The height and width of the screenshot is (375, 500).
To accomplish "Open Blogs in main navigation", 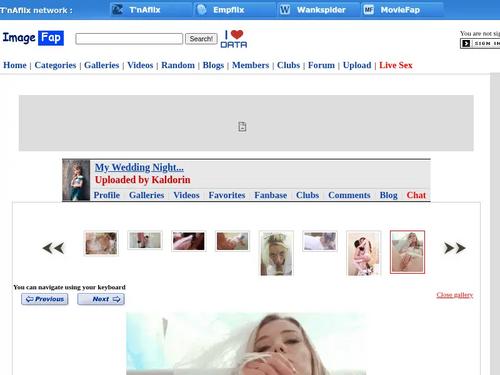I will pyautogui.click(x=213, y=65).
